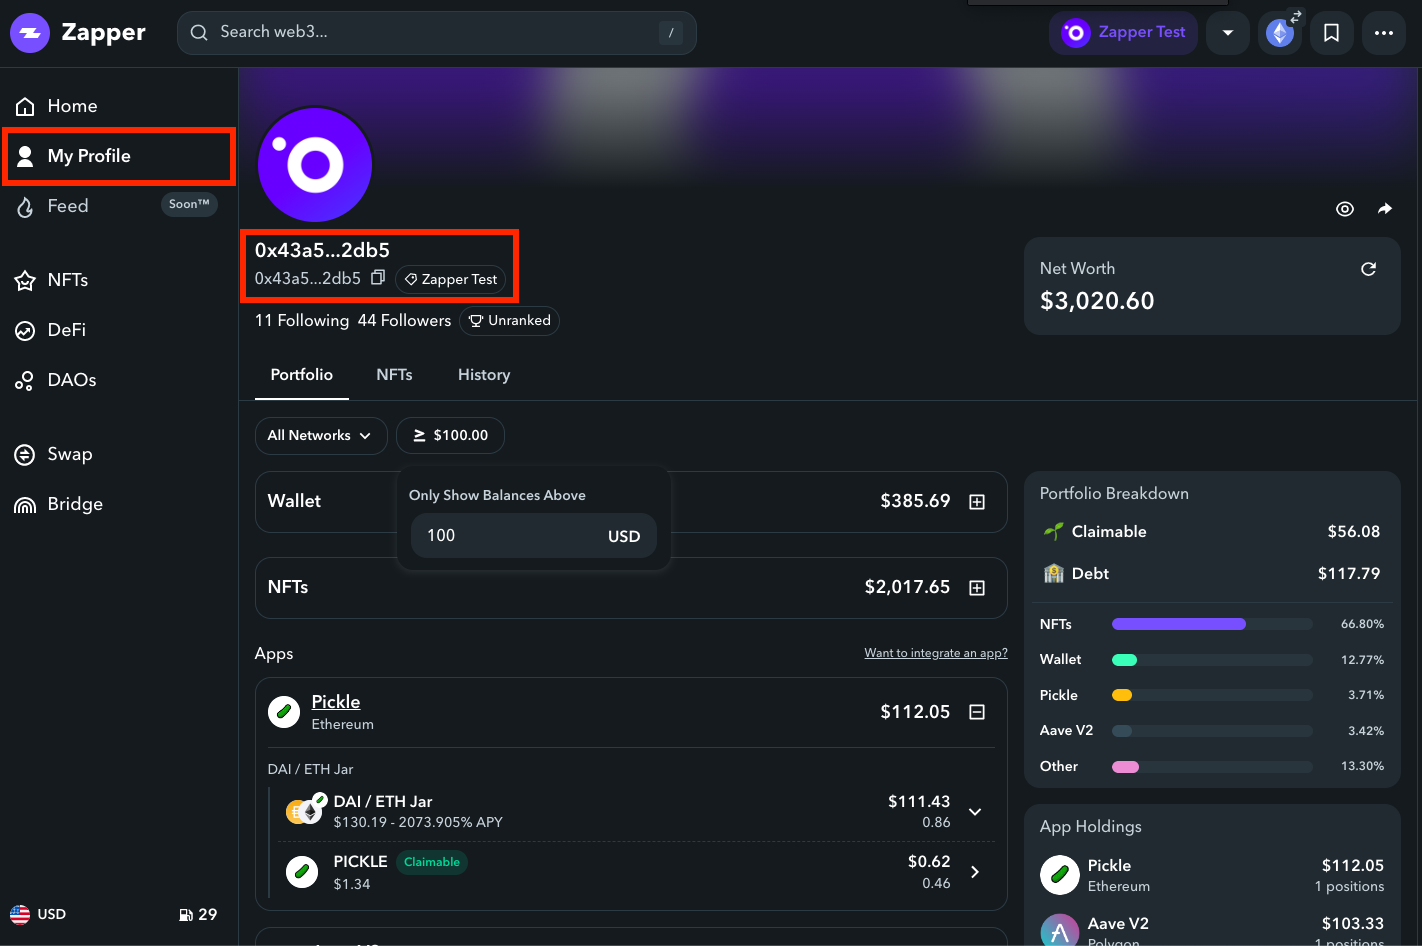
Task: Click the Debt bank icon
Action: point(1053,573)
